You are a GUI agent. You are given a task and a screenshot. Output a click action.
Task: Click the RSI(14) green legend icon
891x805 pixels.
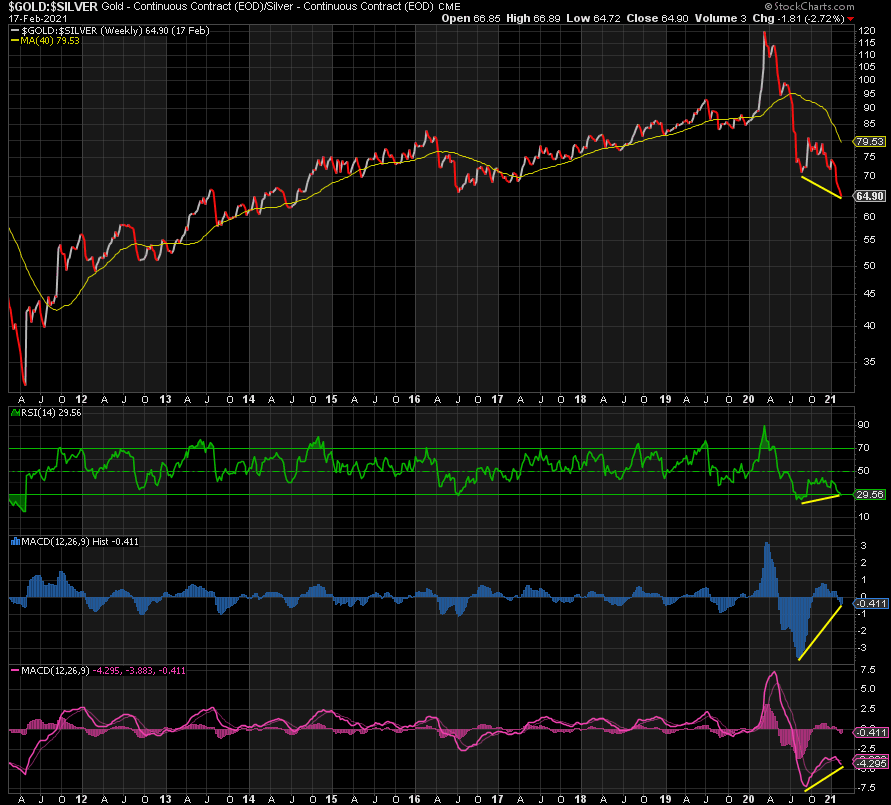point(15,411)
